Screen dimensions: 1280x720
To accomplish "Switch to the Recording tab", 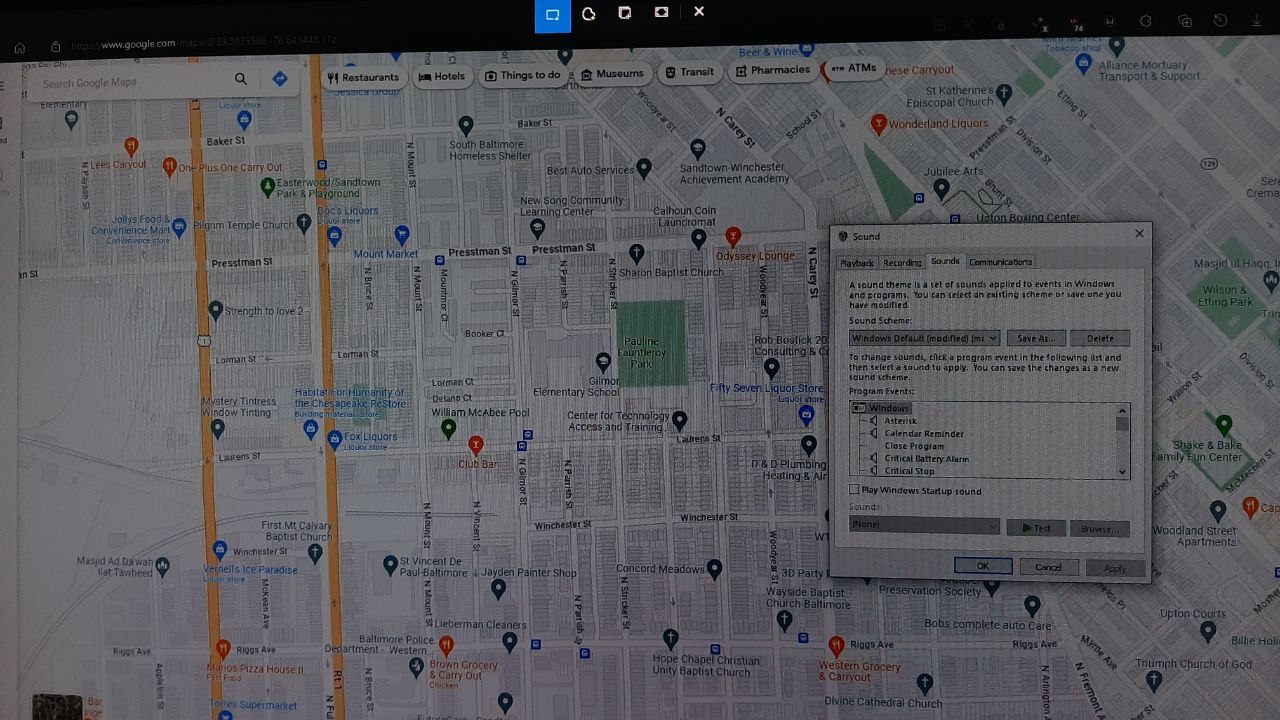I will (902, 263).
